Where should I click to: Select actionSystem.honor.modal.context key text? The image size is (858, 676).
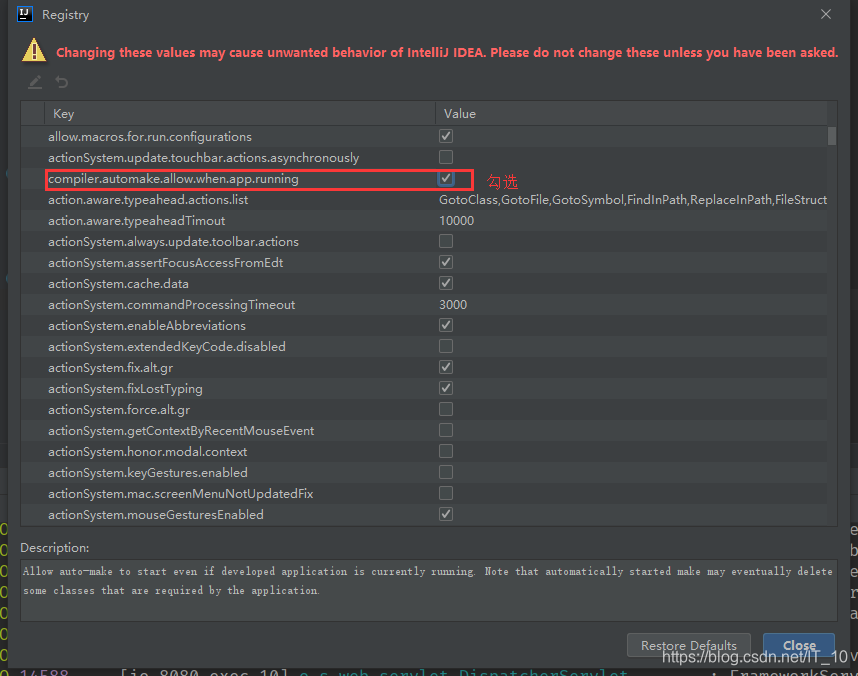(x=148, y=452)
